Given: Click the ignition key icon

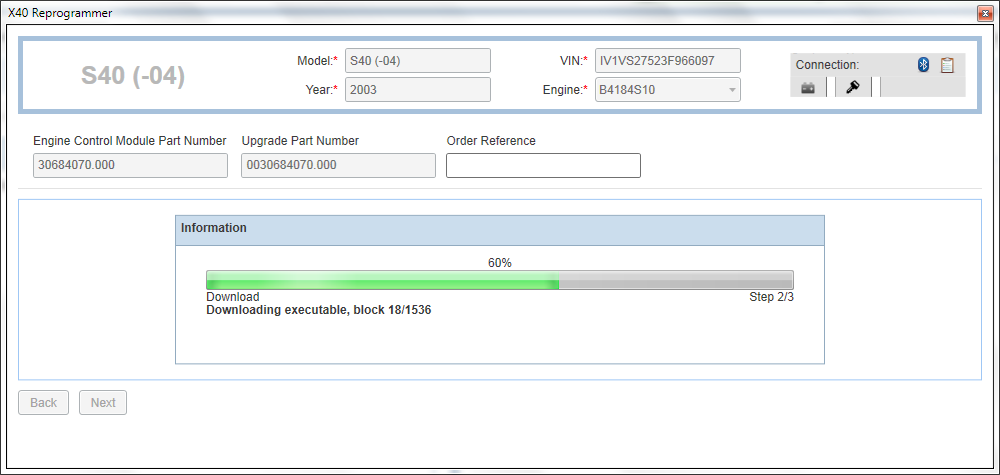Looking at the screenshot, I should tap(853, 87).
